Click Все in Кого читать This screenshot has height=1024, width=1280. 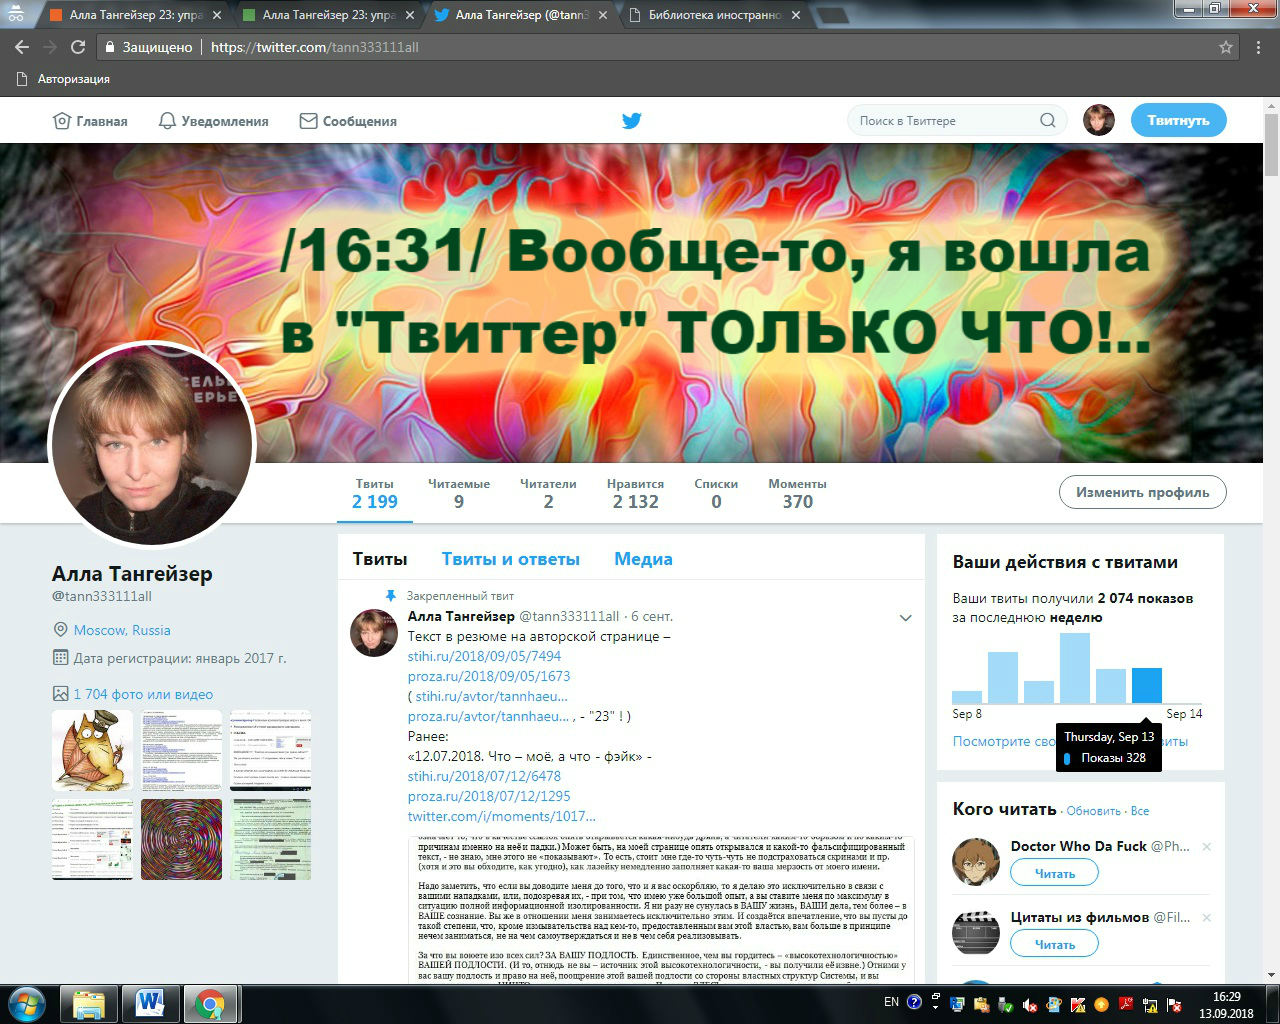click(x=1140, y=811)
